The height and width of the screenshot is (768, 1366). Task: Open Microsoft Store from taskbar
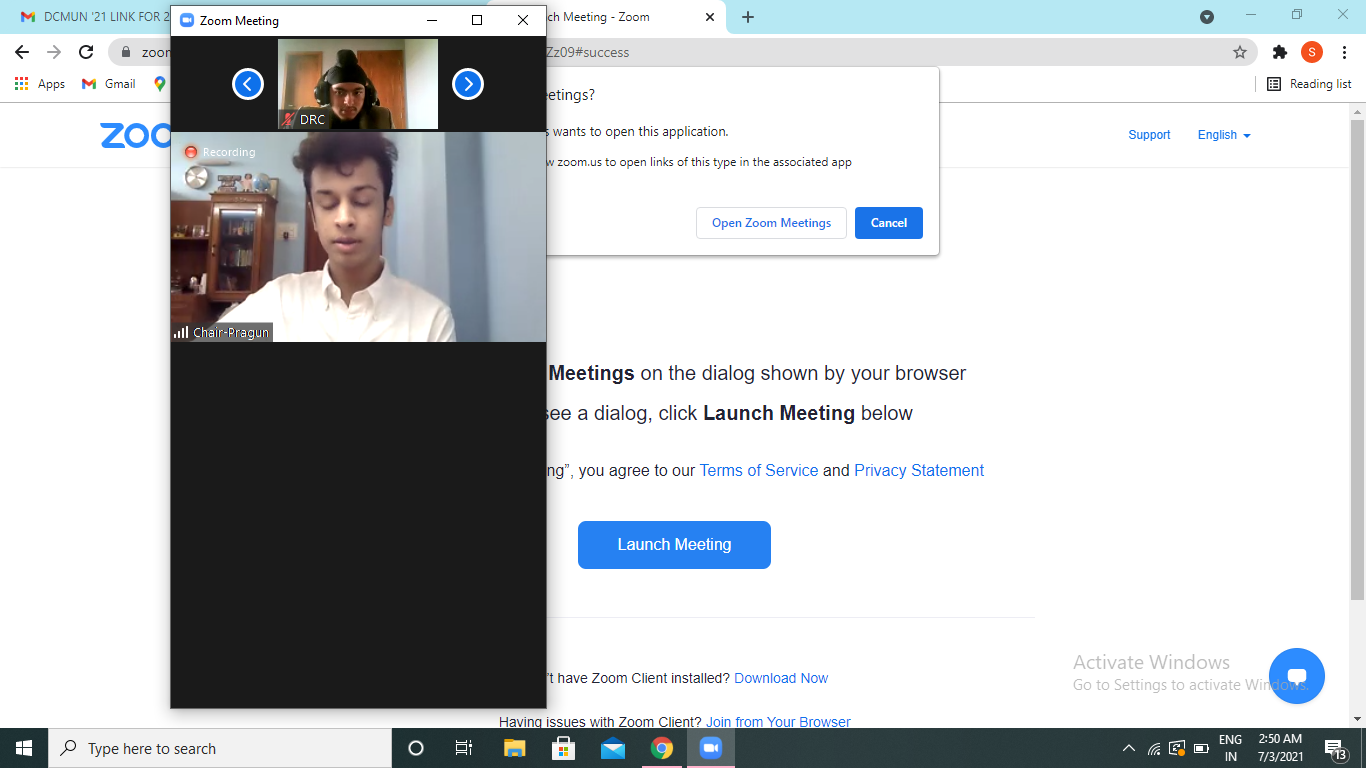click(563, 748)
